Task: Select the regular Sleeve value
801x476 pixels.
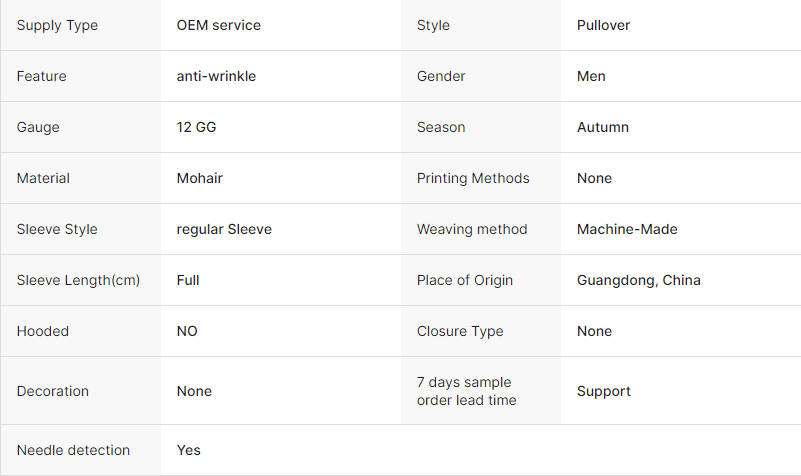Action: 224,229
